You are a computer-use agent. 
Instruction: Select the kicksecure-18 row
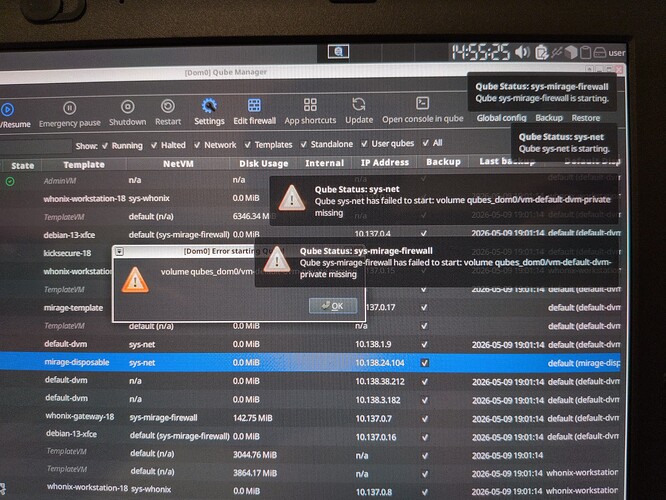point(67,253)
